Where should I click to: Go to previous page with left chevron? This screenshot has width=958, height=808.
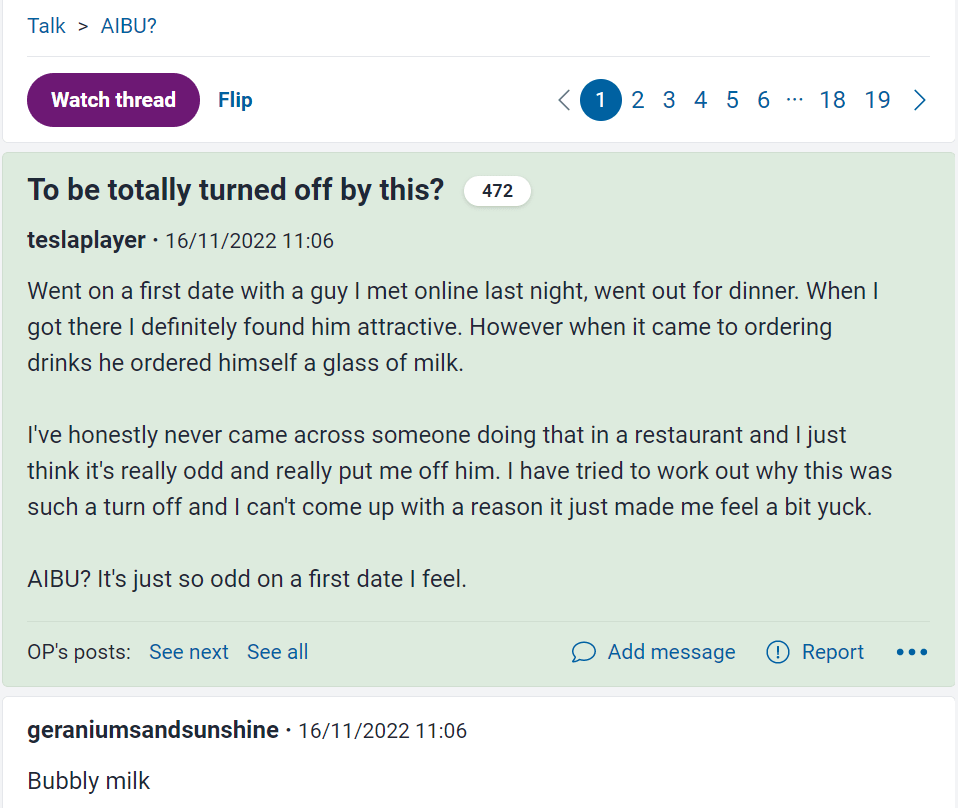564,100
